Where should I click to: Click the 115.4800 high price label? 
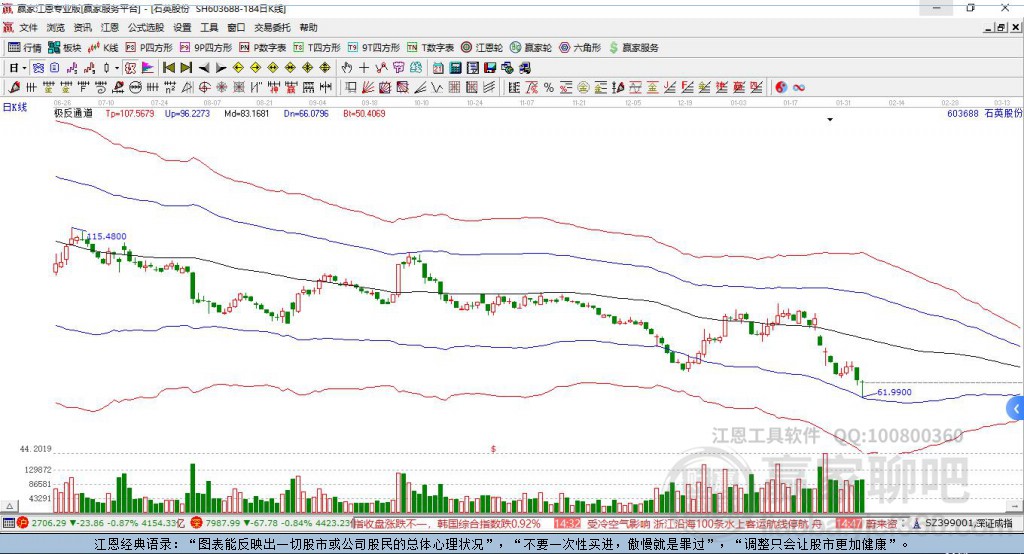click(106, 236)
